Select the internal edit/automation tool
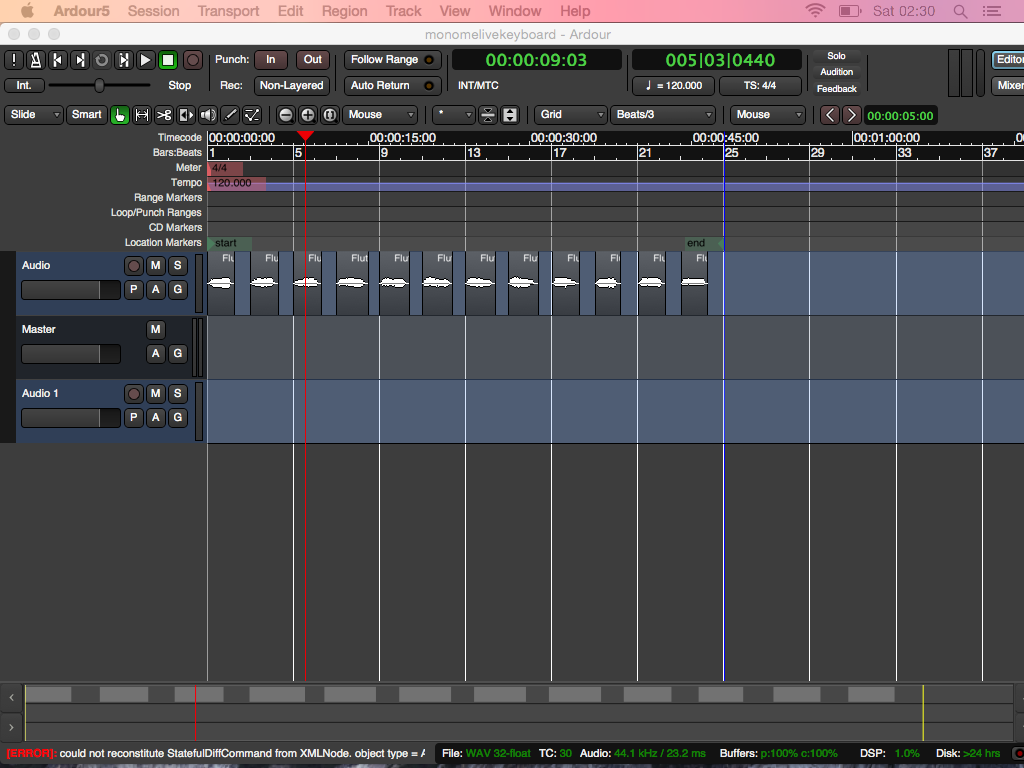 click(252, 115)
